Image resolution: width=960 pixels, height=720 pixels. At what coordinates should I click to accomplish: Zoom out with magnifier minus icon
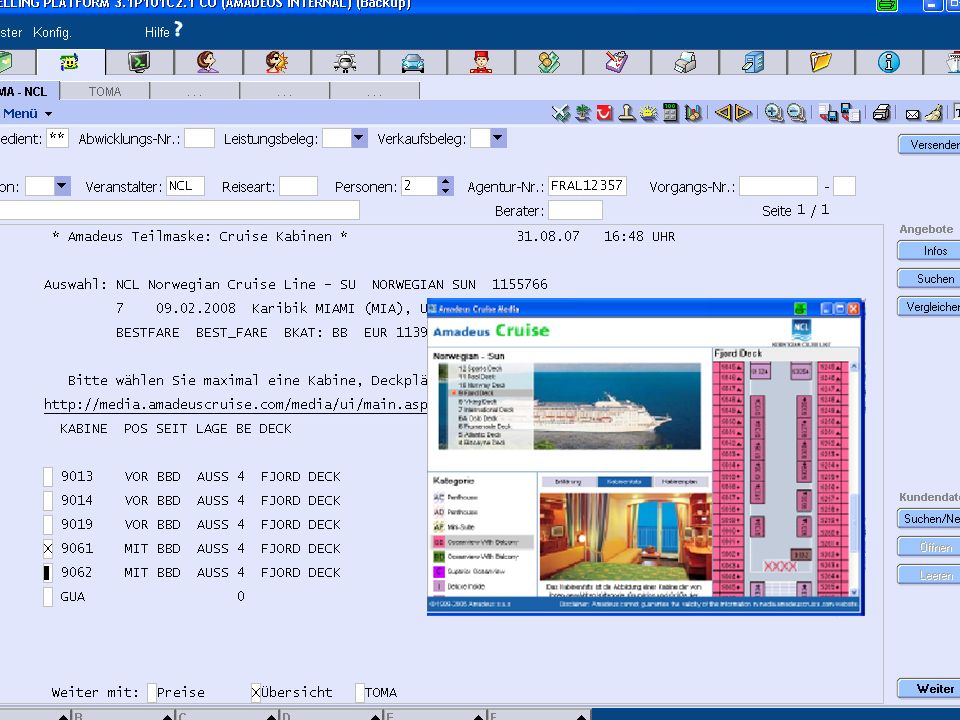click(x=796, y=113)
